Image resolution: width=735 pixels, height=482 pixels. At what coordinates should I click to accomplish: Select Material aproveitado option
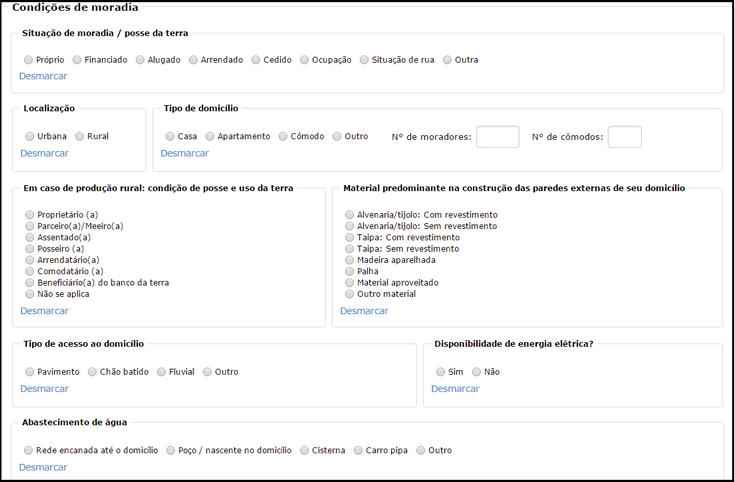click(350, 283)
